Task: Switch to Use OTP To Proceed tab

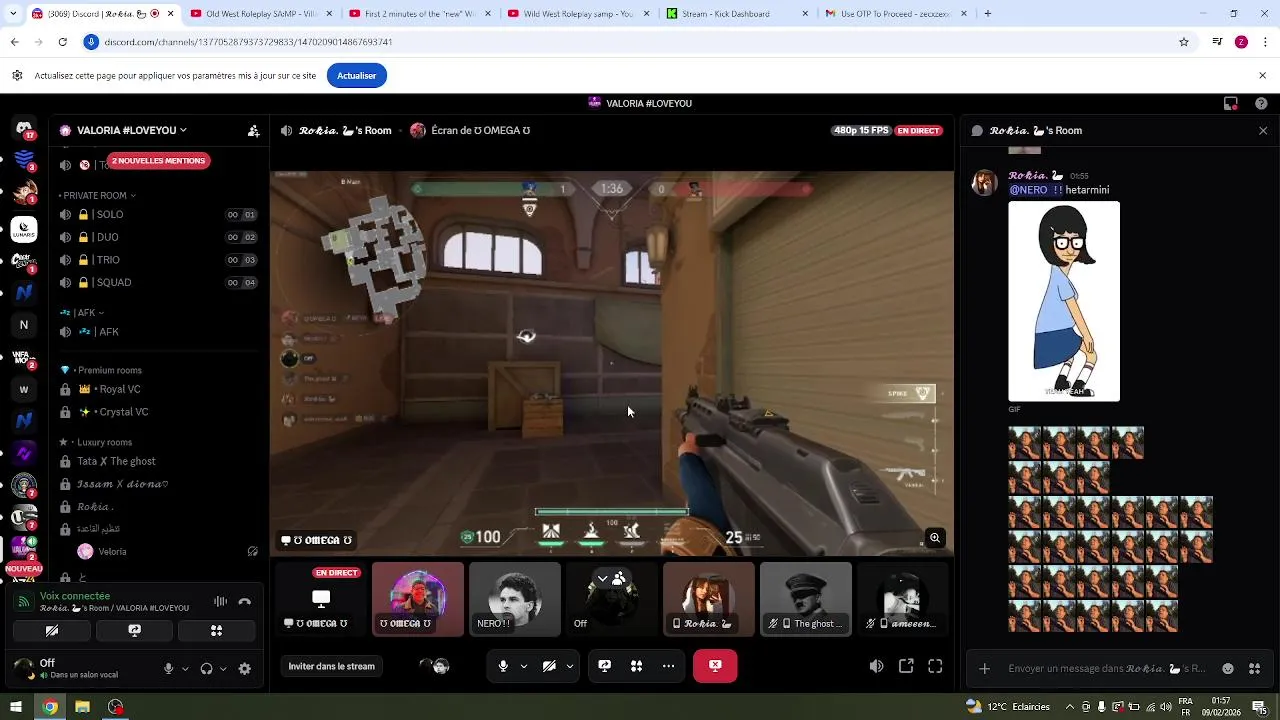Action: (895, 14)
